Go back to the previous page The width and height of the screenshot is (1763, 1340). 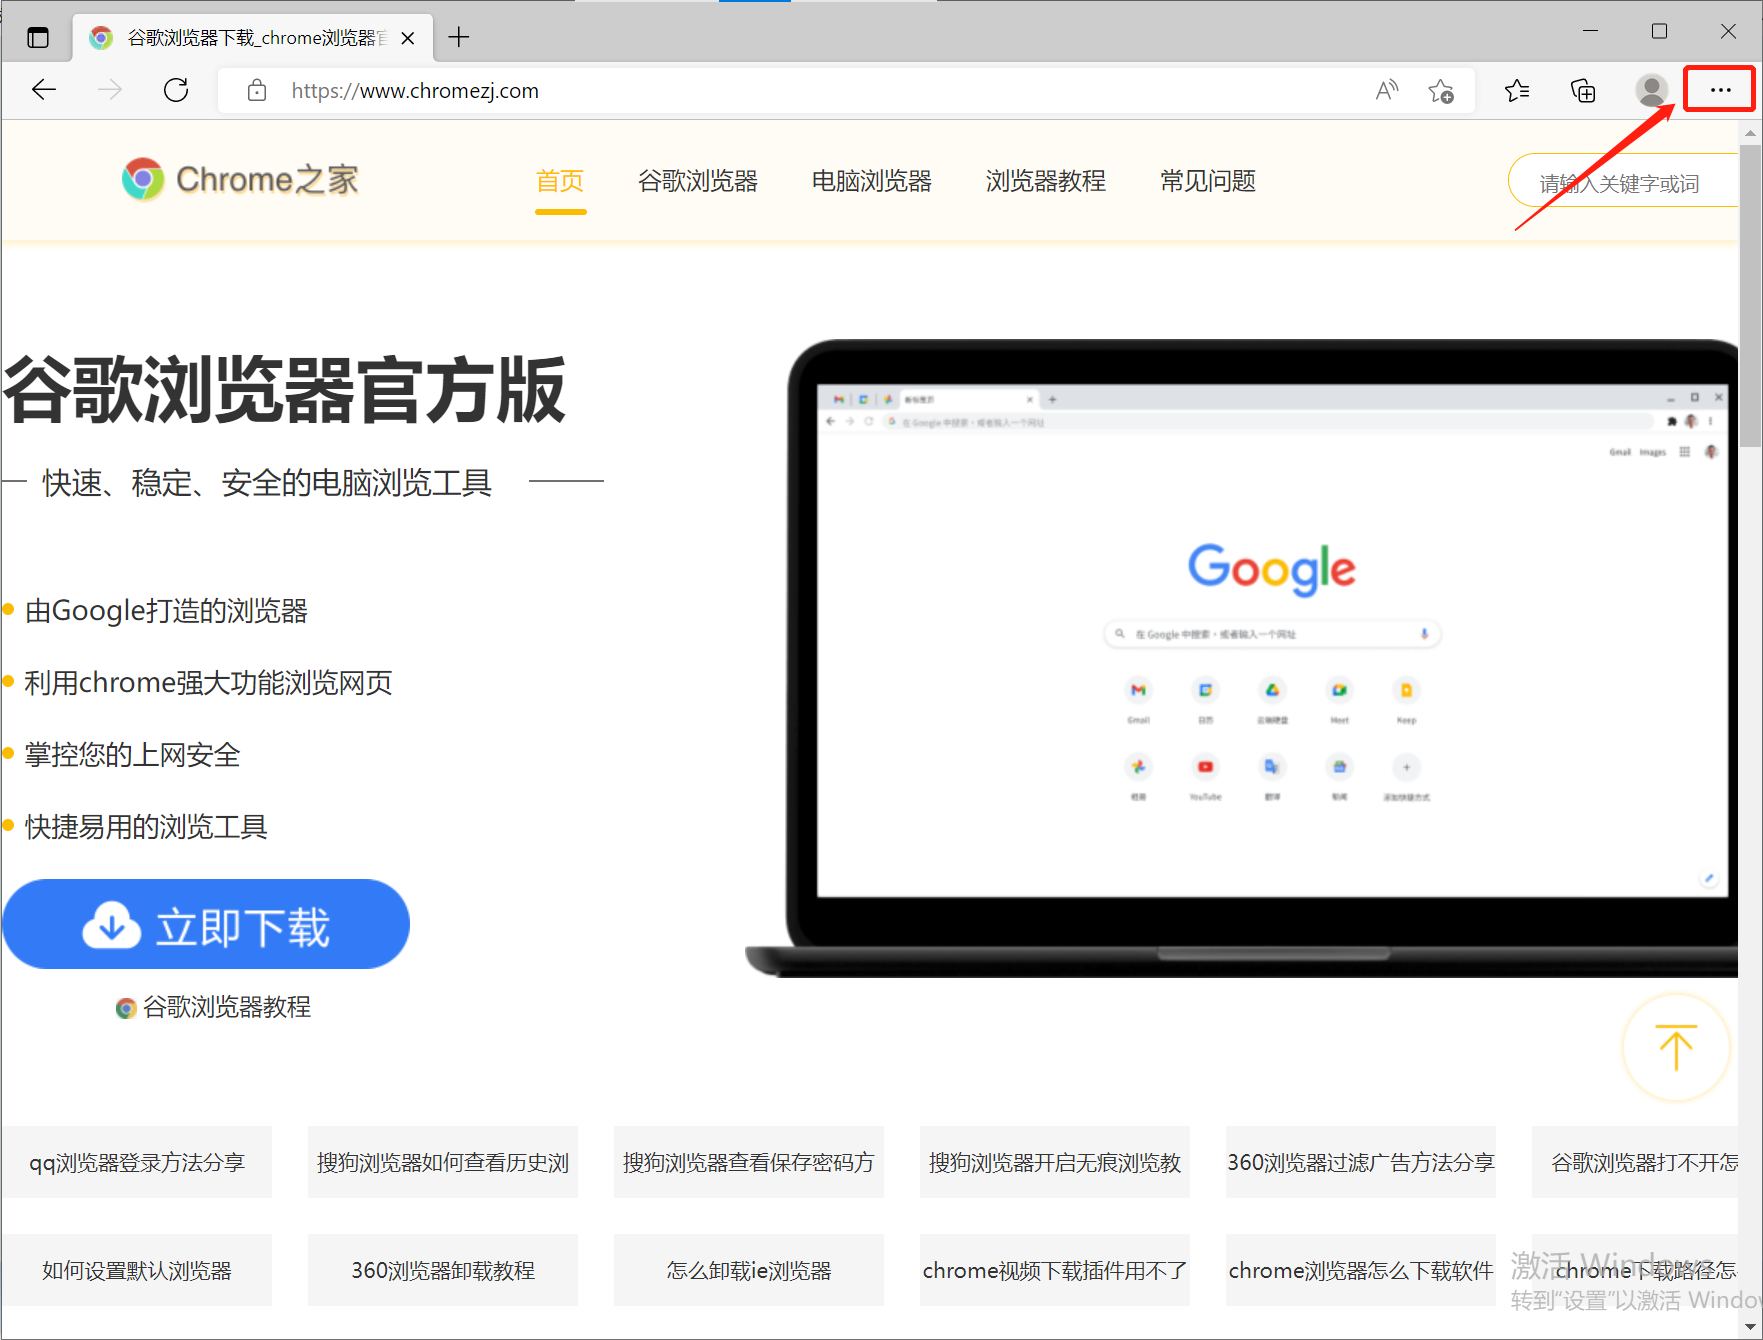44,90
